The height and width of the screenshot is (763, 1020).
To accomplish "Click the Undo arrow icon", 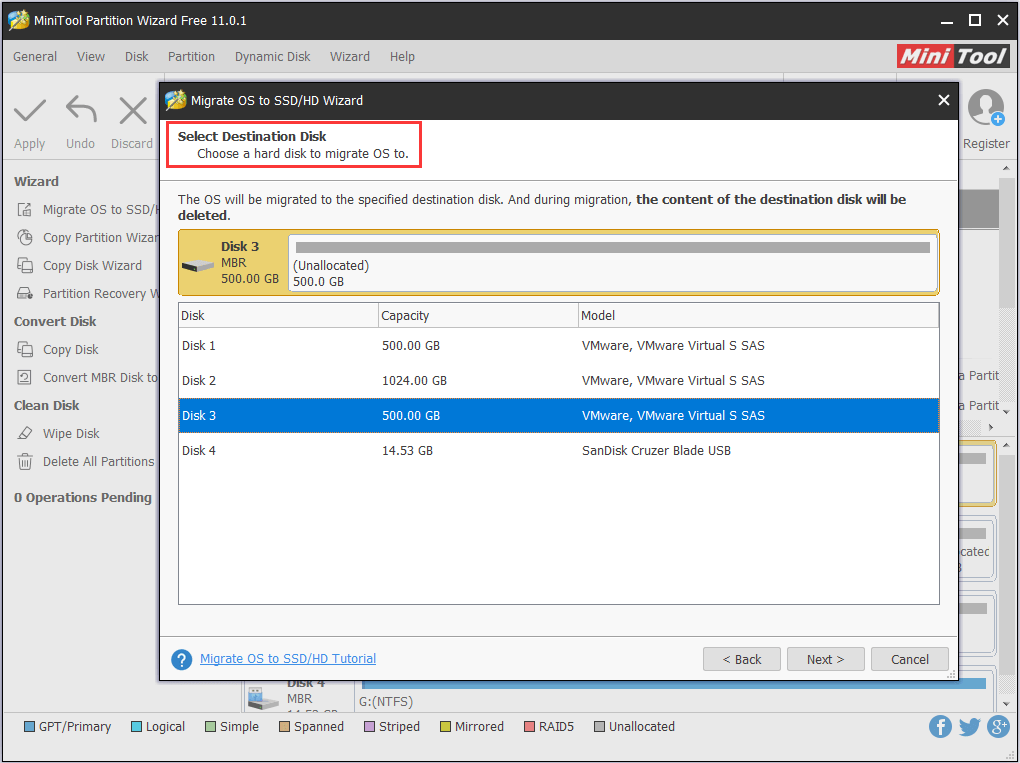I will click(80, 110).
